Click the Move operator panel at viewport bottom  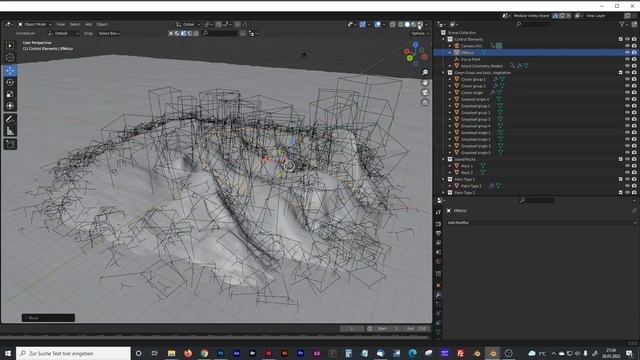coord(48,318)
